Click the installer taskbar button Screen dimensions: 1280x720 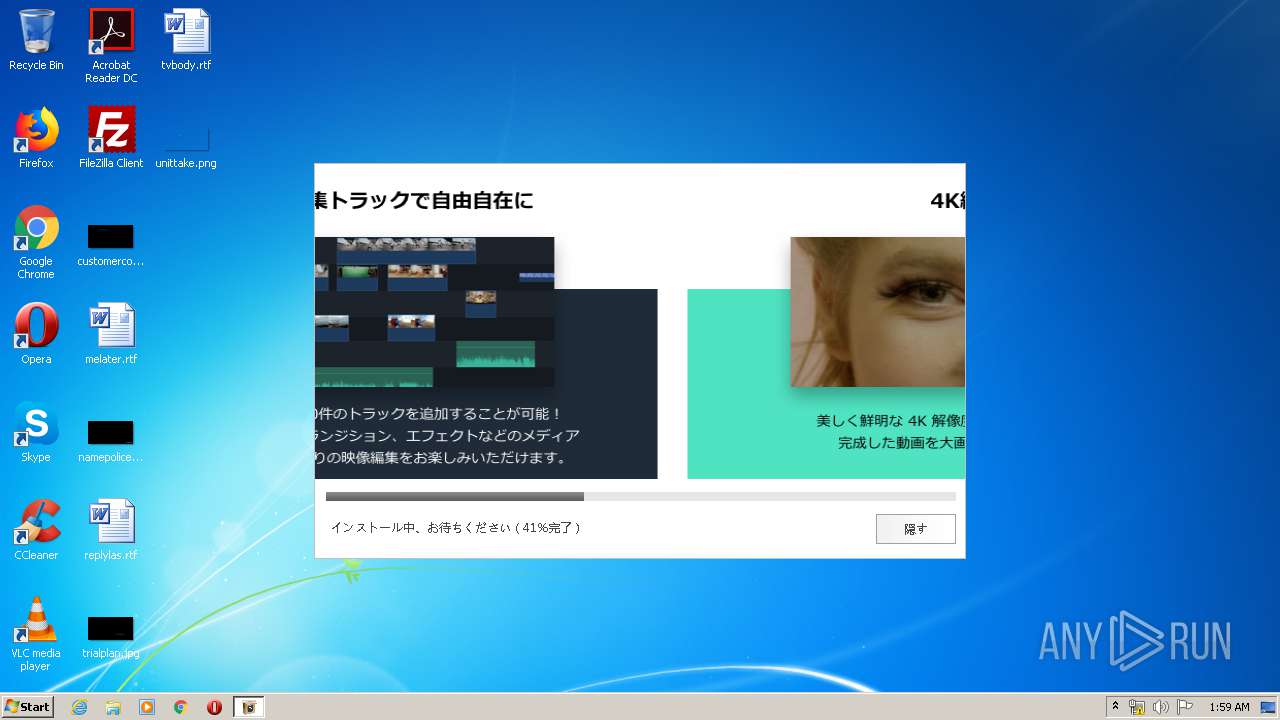[x=249, y=707]
